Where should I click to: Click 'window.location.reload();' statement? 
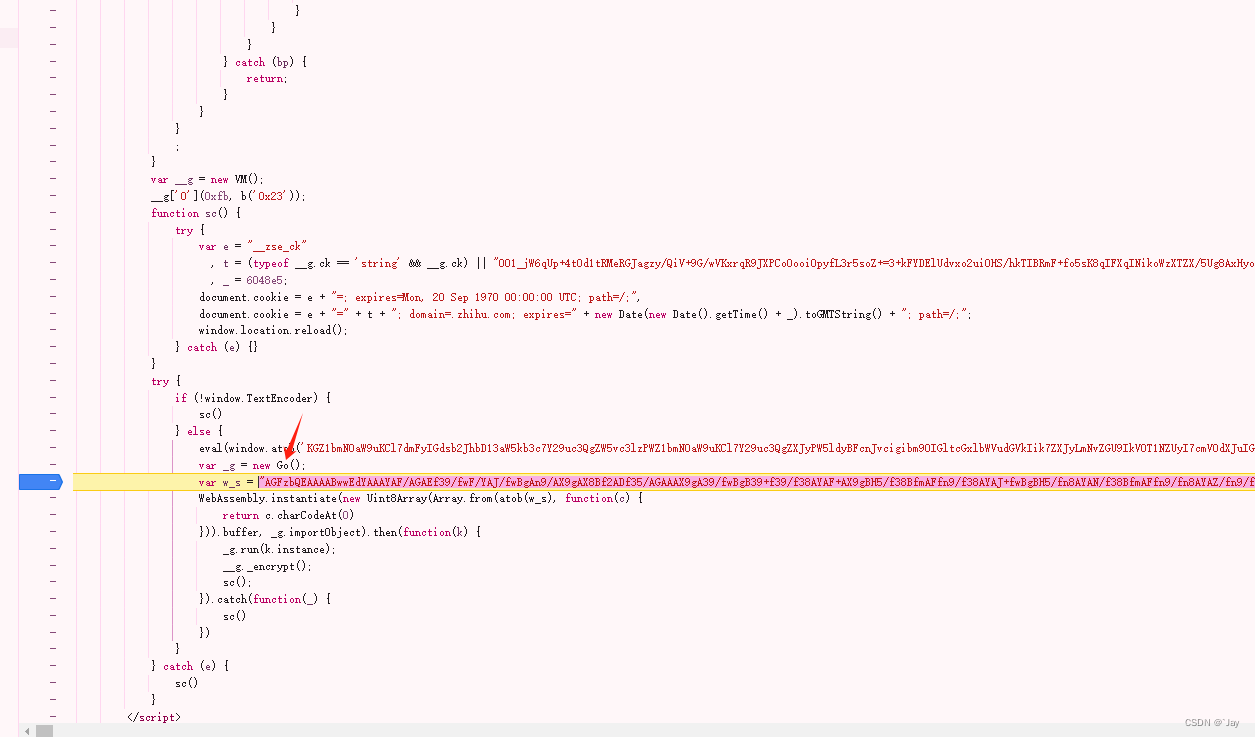[273, 330]
